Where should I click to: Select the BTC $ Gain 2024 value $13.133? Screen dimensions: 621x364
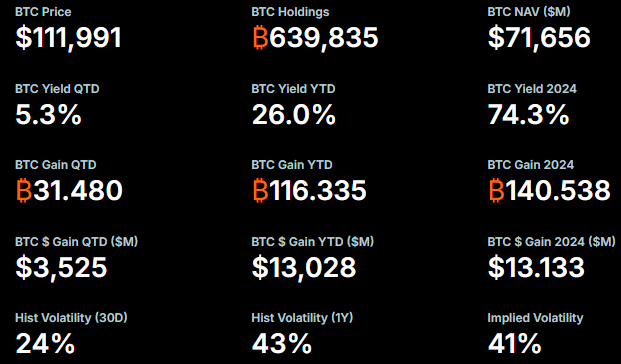click(x=536, y=267)
